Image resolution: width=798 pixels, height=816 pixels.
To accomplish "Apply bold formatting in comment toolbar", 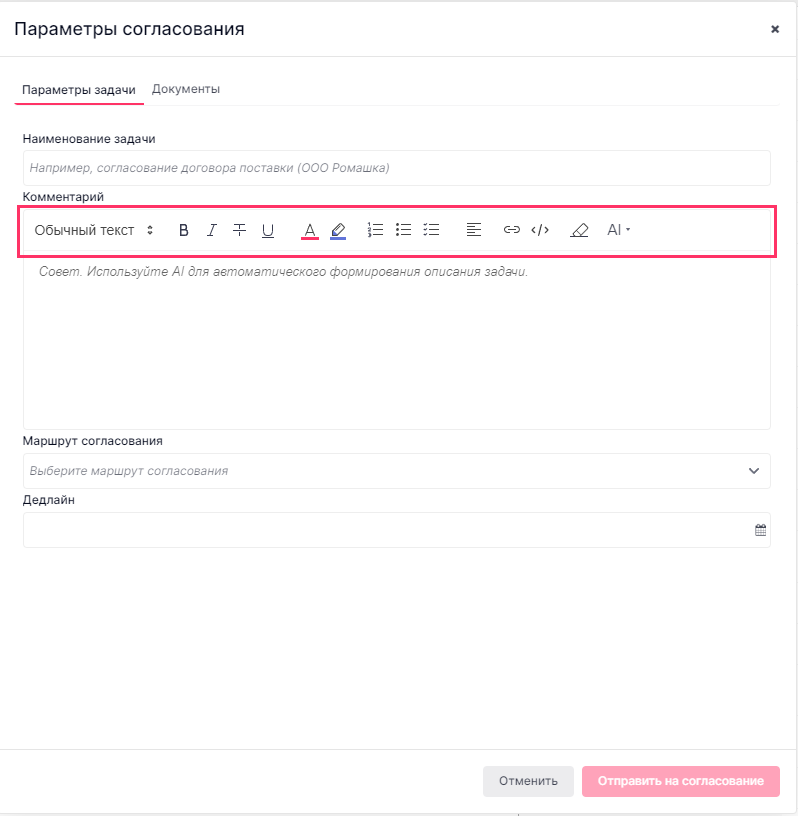I will coord(183,230).
